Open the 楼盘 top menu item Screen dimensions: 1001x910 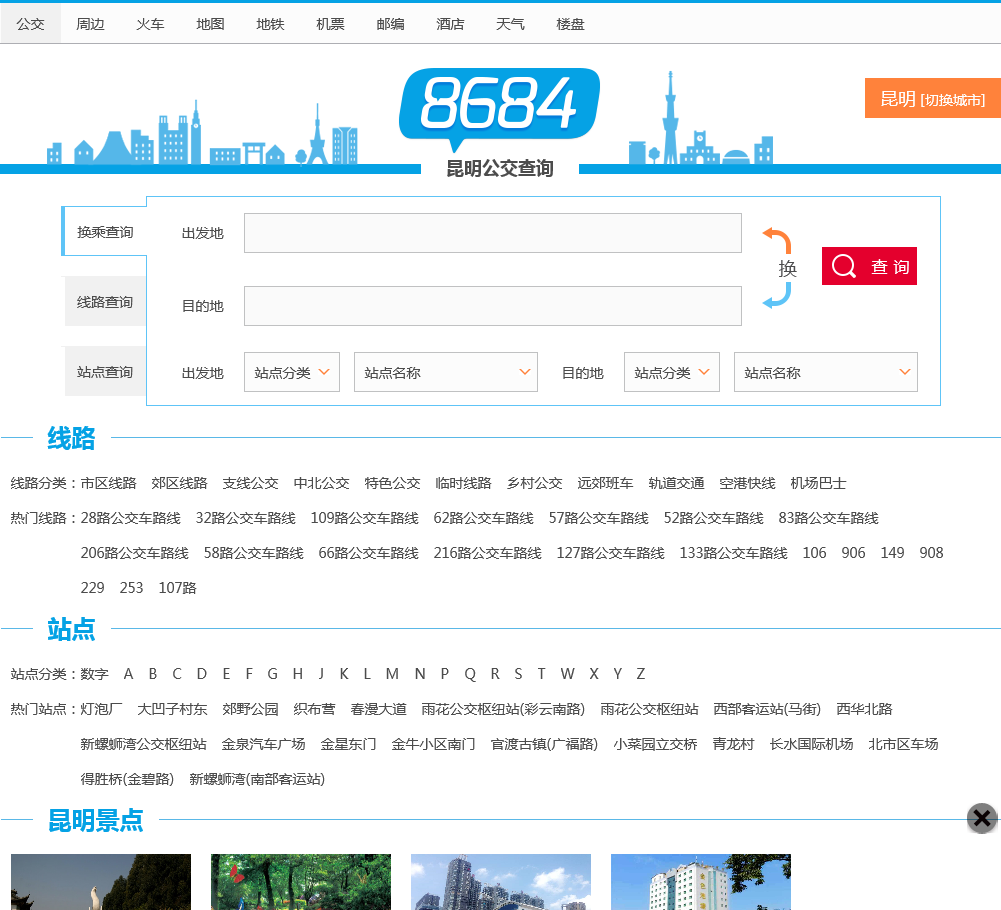(x=570, y=24)
